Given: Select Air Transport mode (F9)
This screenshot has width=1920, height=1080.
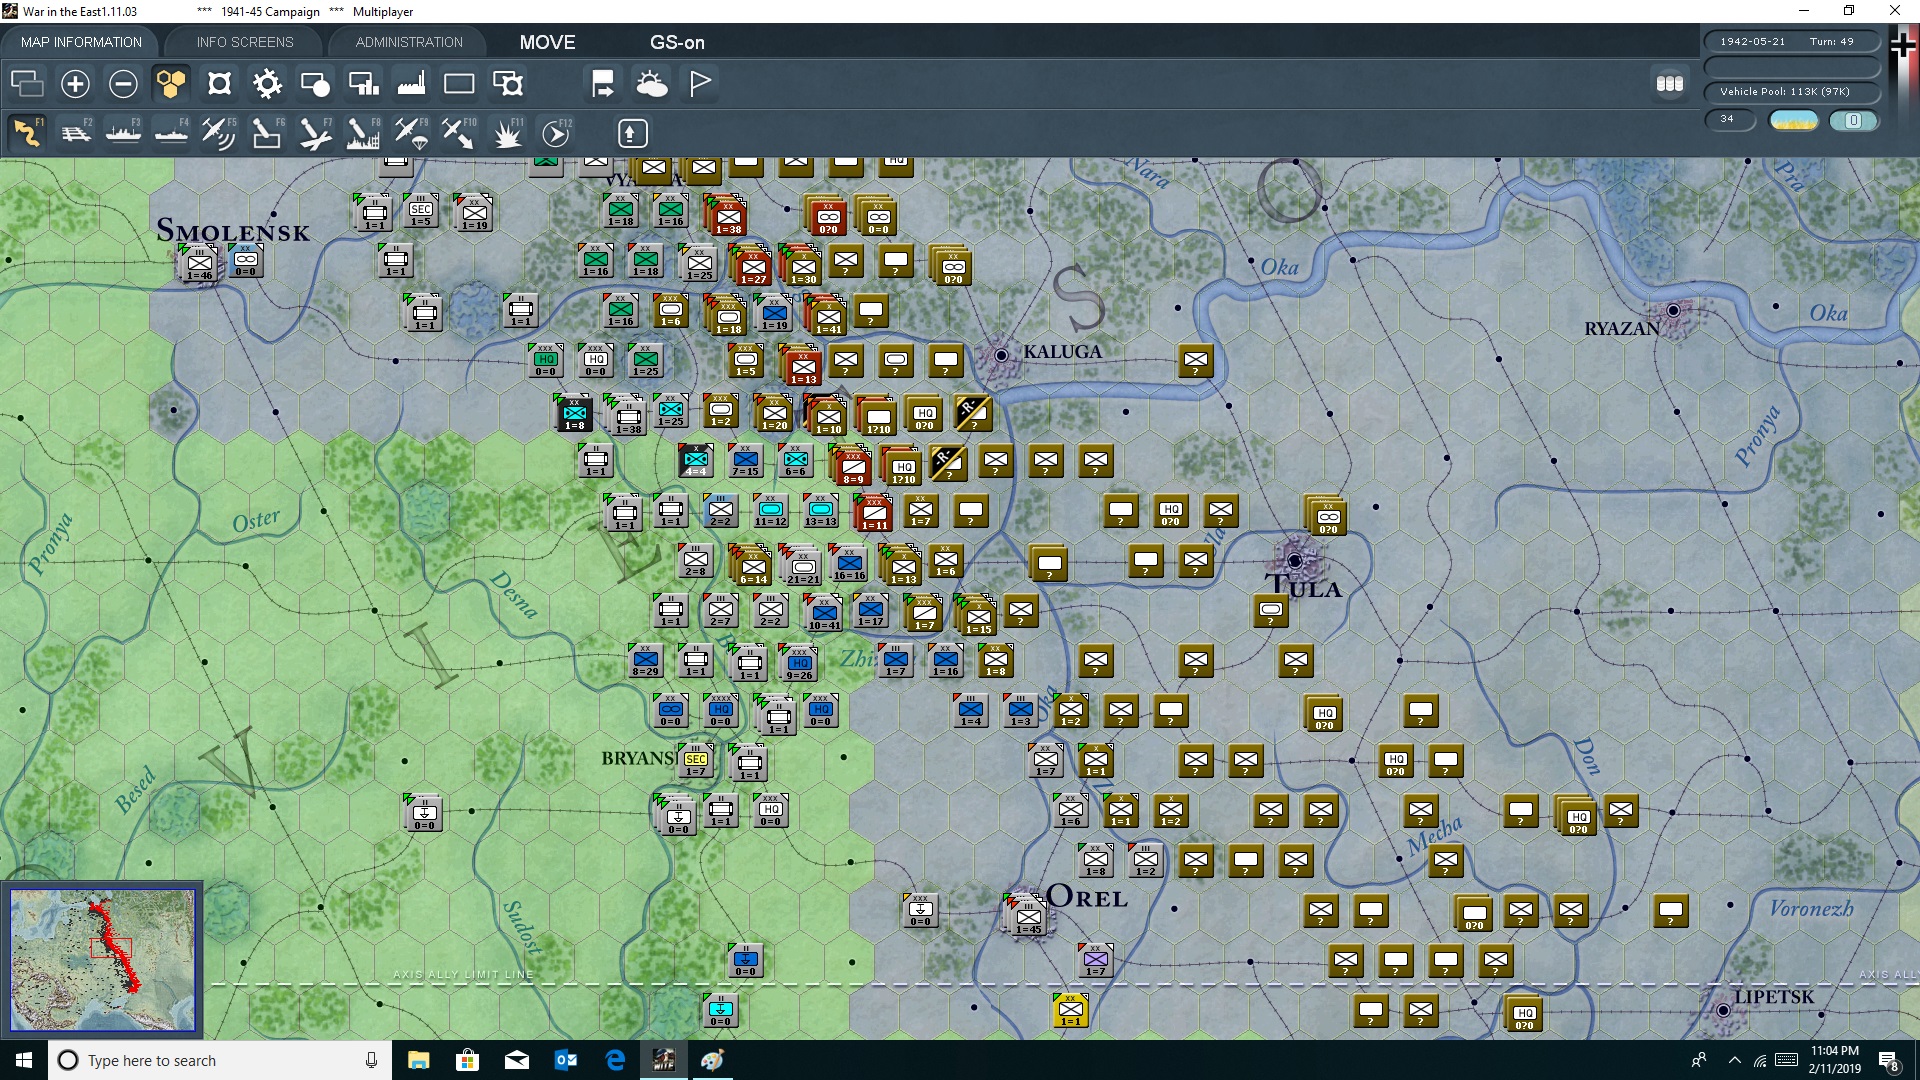Looking at the screenshot, I should [x=411, y=133].
